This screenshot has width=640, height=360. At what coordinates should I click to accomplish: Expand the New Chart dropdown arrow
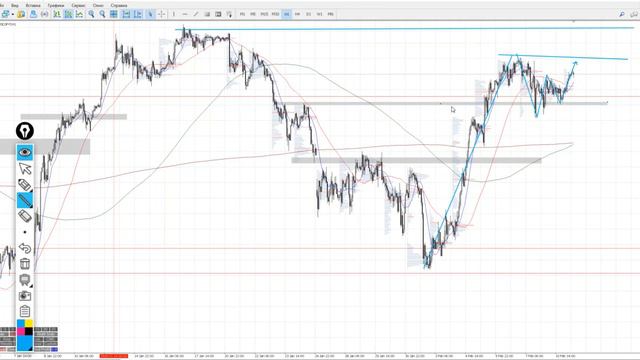(x=13, y=14)
